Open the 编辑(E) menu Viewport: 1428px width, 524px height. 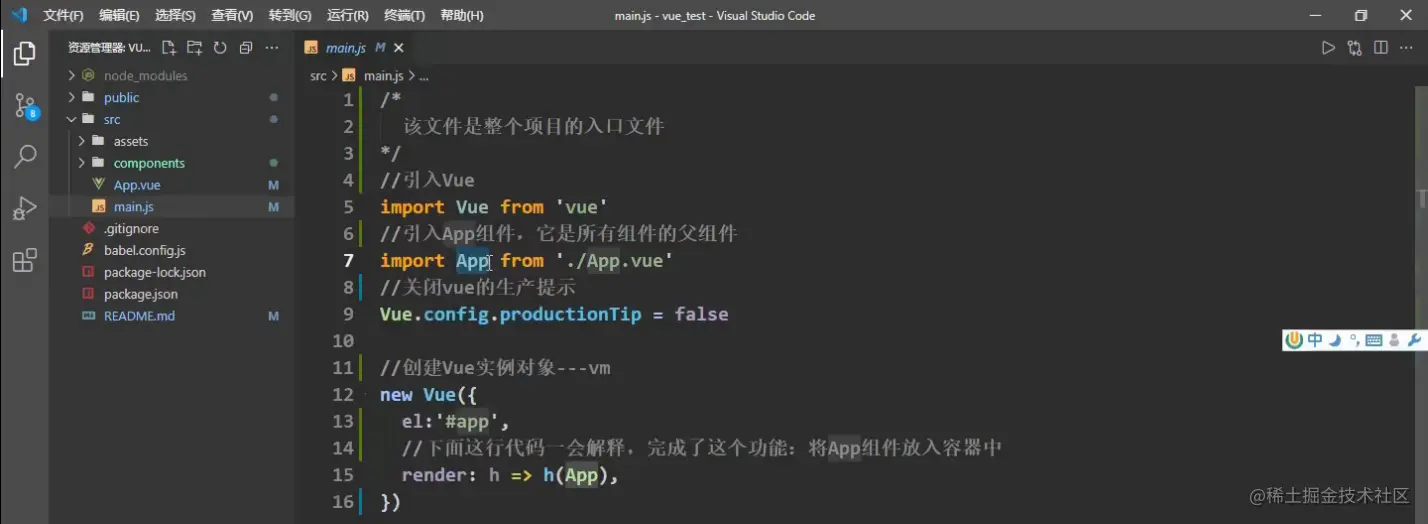120,16
